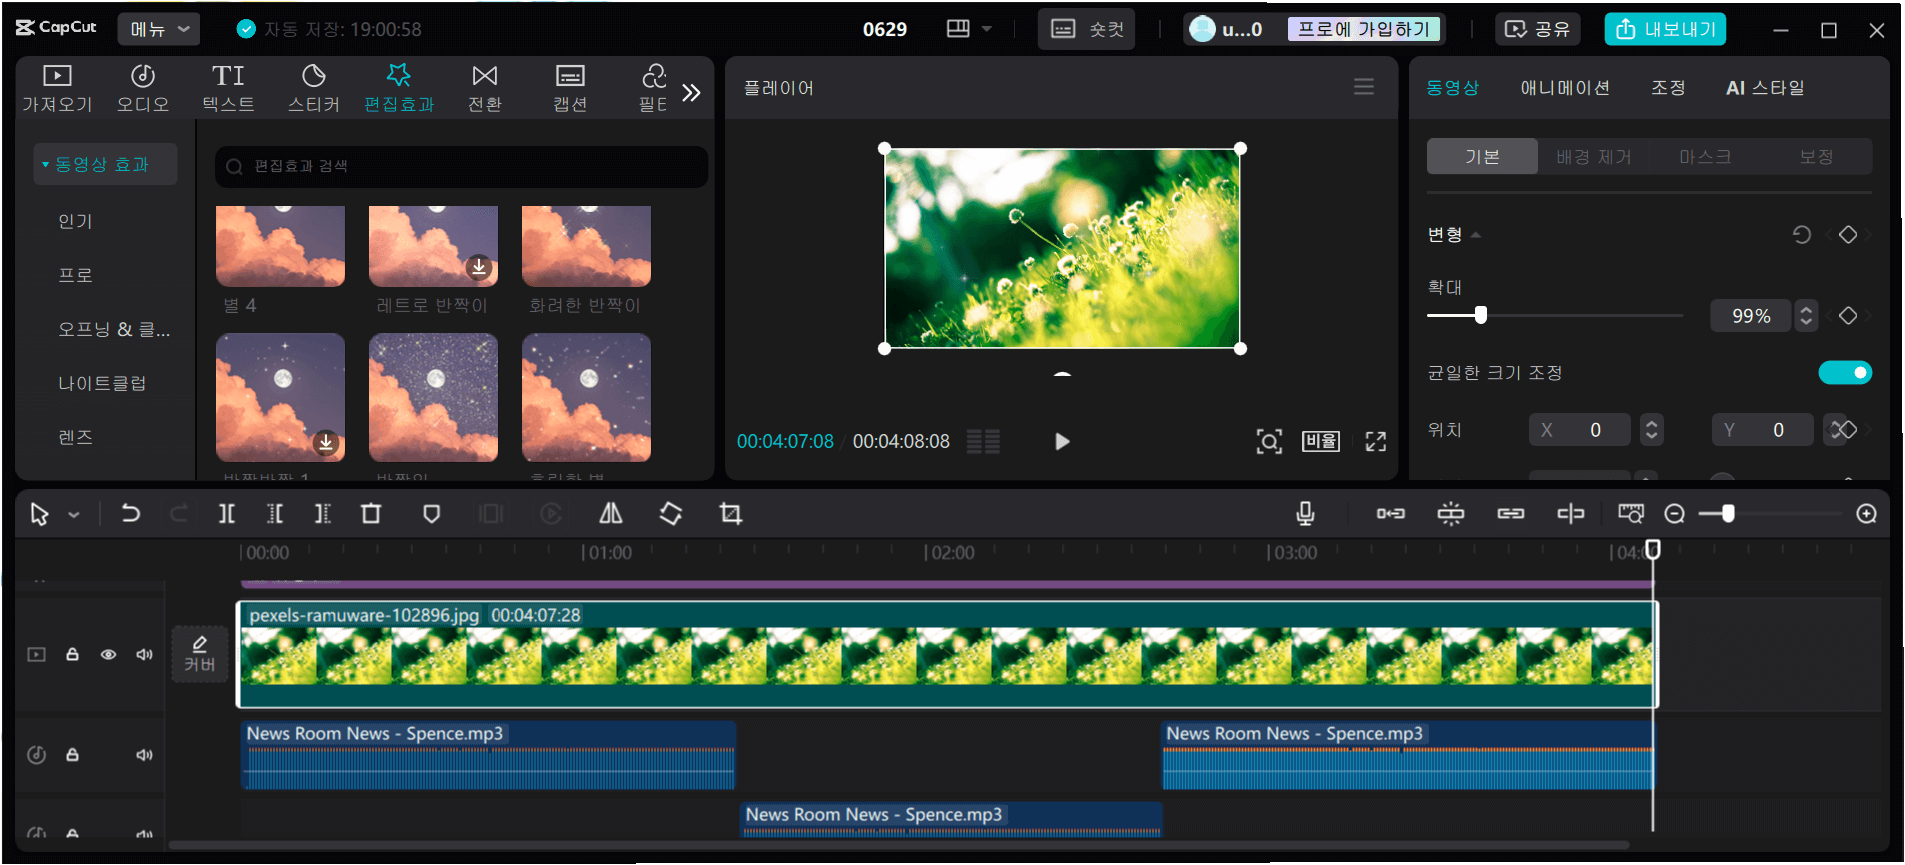Open the 메뉴 dropdown
This screenshot has height=865, width=1905.
159,29
